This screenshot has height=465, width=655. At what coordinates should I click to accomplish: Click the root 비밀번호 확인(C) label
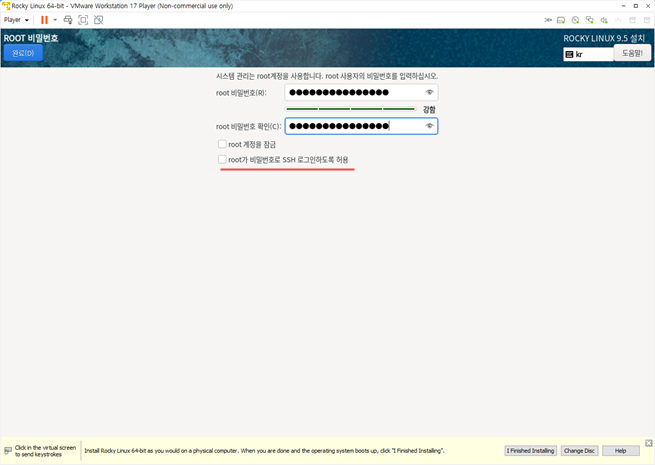pos(249,127)
